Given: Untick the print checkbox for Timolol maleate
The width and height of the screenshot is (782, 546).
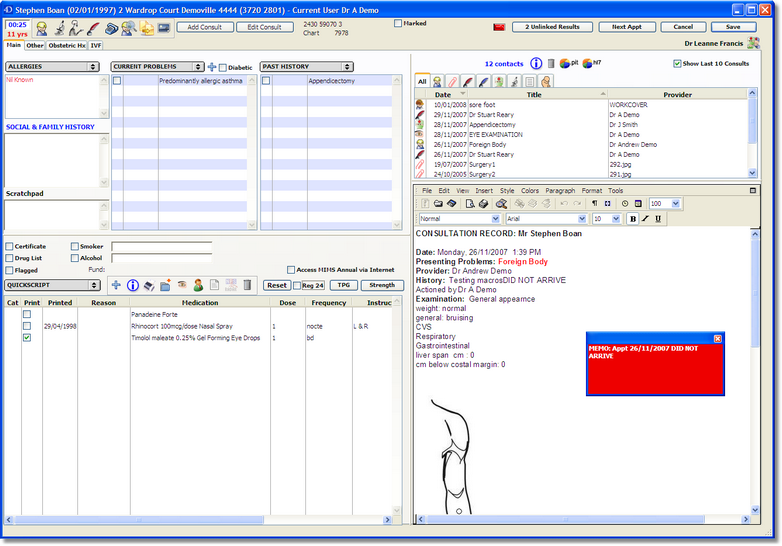Looking at the screenshot, I should (27, 338).
